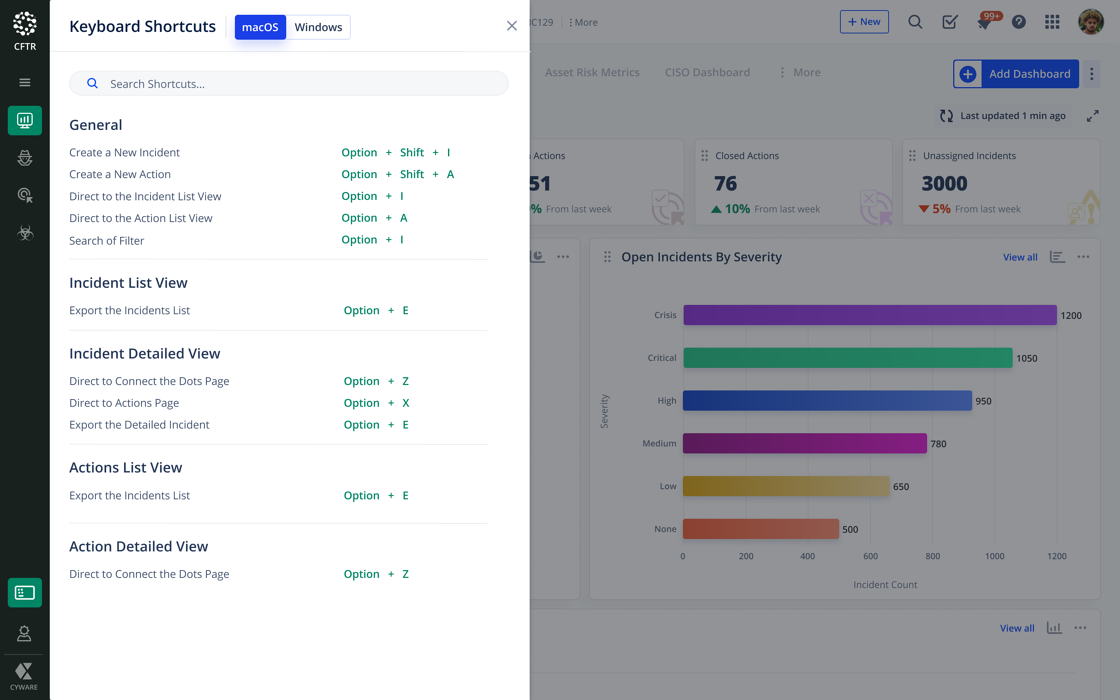Expand dashboard to fullscreen with arrows icon
Viewport: 1120px width, 700px height.
pos(1093,116)
